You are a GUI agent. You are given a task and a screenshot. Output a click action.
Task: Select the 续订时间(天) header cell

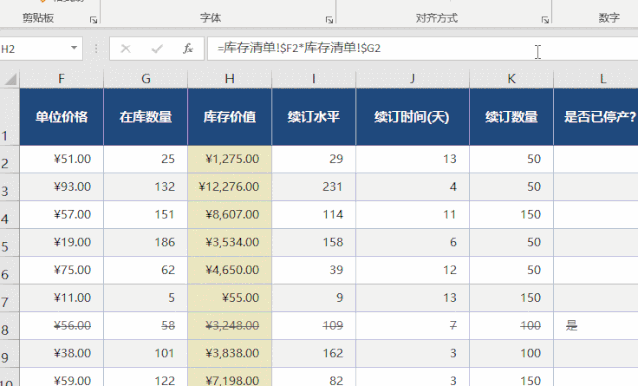click(412, 117)
